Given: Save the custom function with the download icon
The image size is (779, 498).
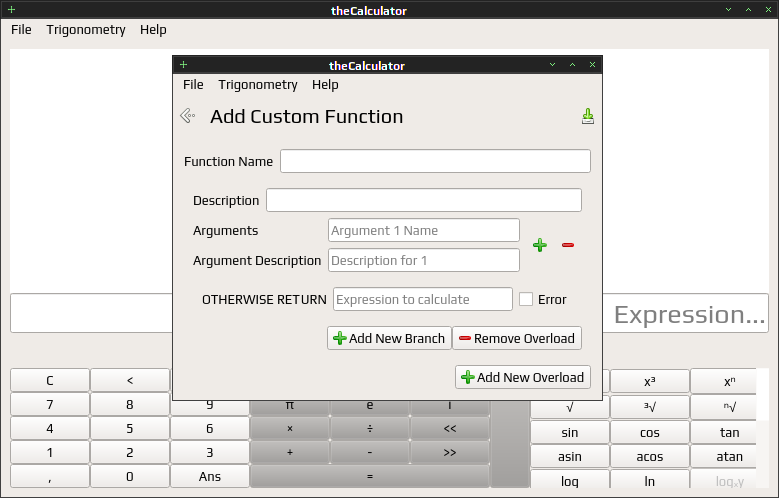Looking at the screenshot, I should pyautogui.click(x=588, y=116).
